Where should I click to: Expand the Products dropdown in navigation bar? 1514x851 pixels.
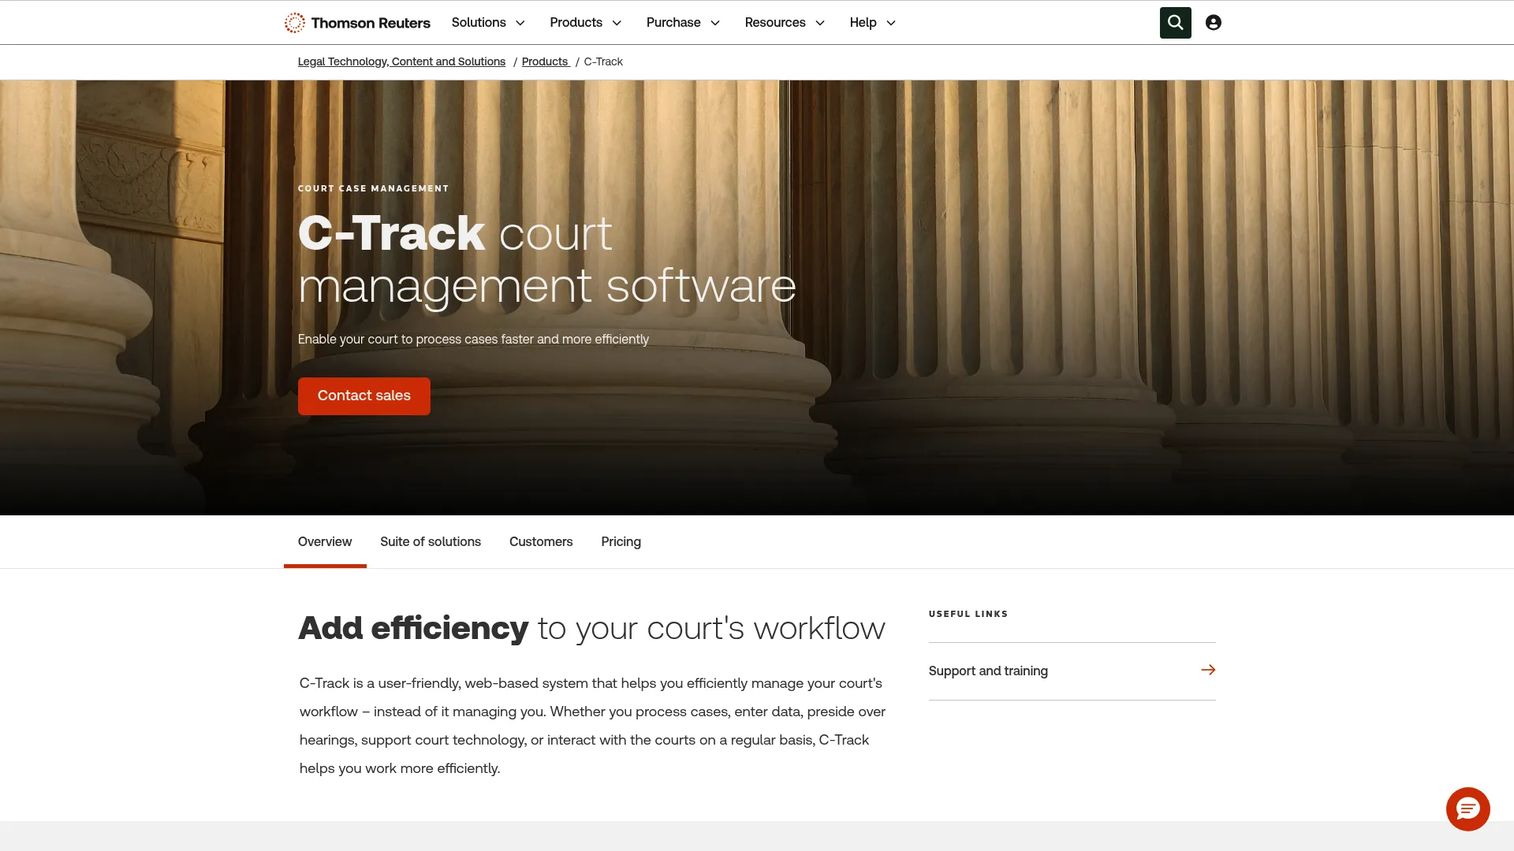[586, 22]
